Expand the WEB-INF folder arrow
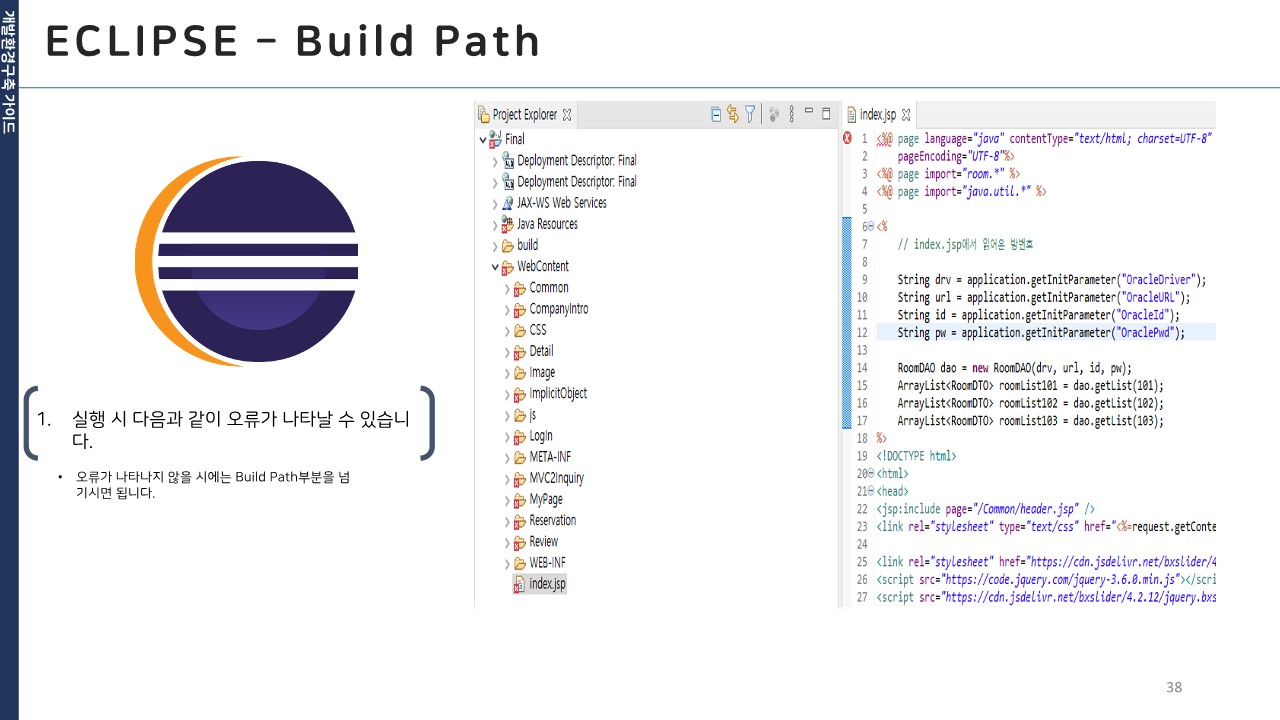Image resolution: width=1280 pixels, height=720 pixels. [507, 564]
